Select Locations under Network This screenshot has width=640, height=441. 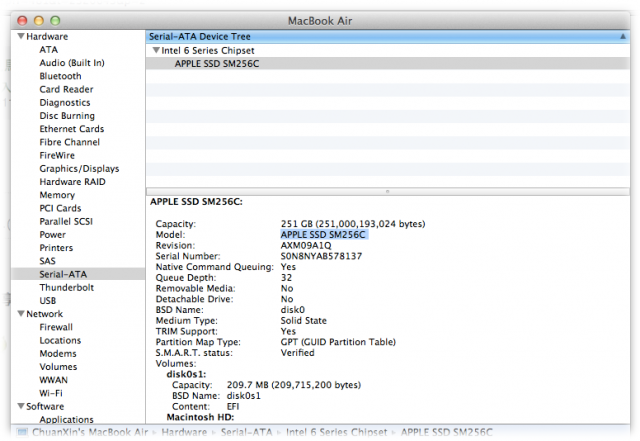coord(60,340)
